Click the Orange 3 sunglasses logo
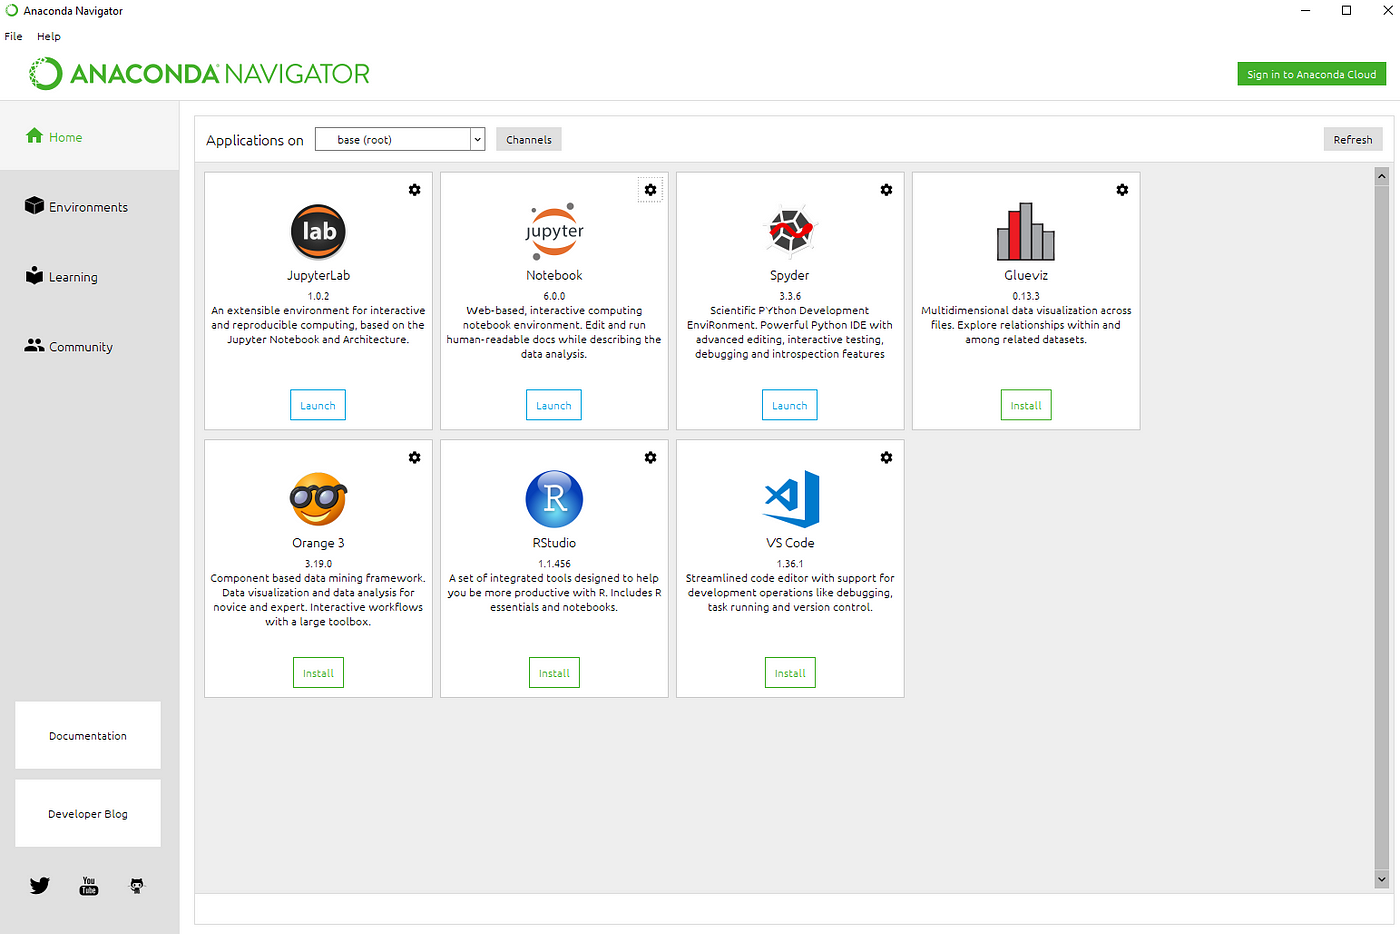Viewport: 1400px width, 934px height. (318, 499)
